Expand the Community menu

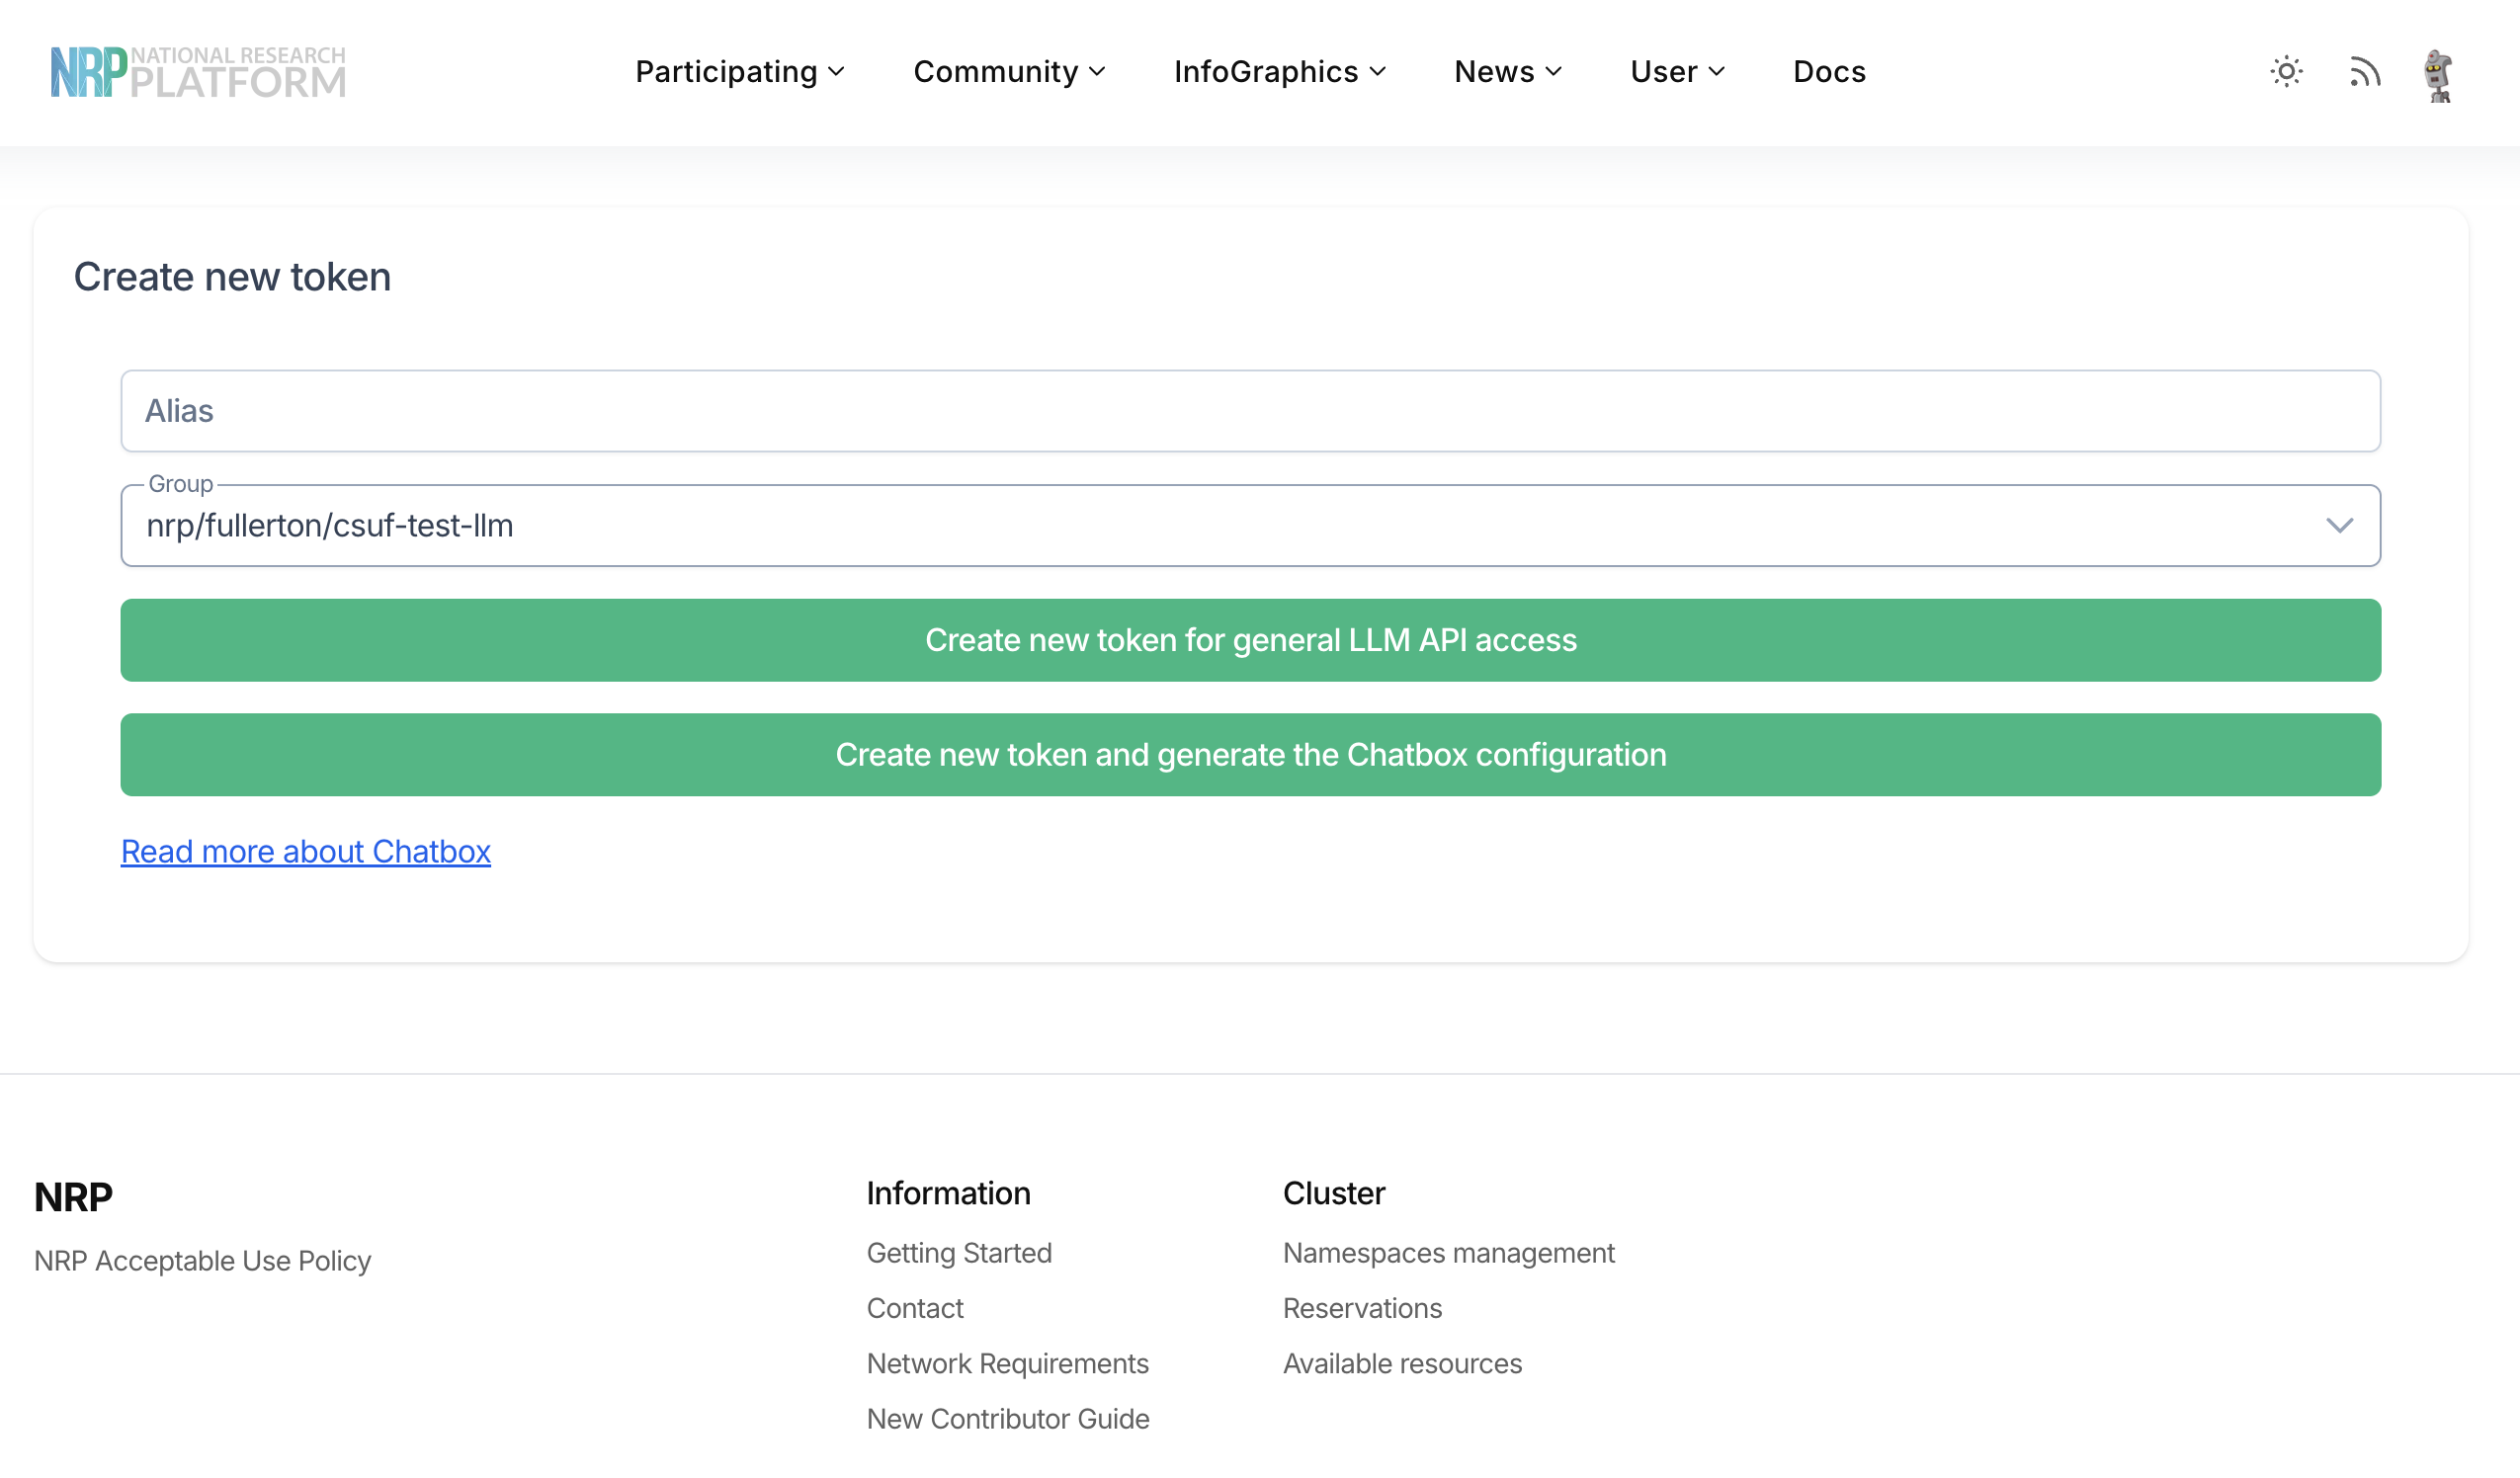[x=1009, y=72]
